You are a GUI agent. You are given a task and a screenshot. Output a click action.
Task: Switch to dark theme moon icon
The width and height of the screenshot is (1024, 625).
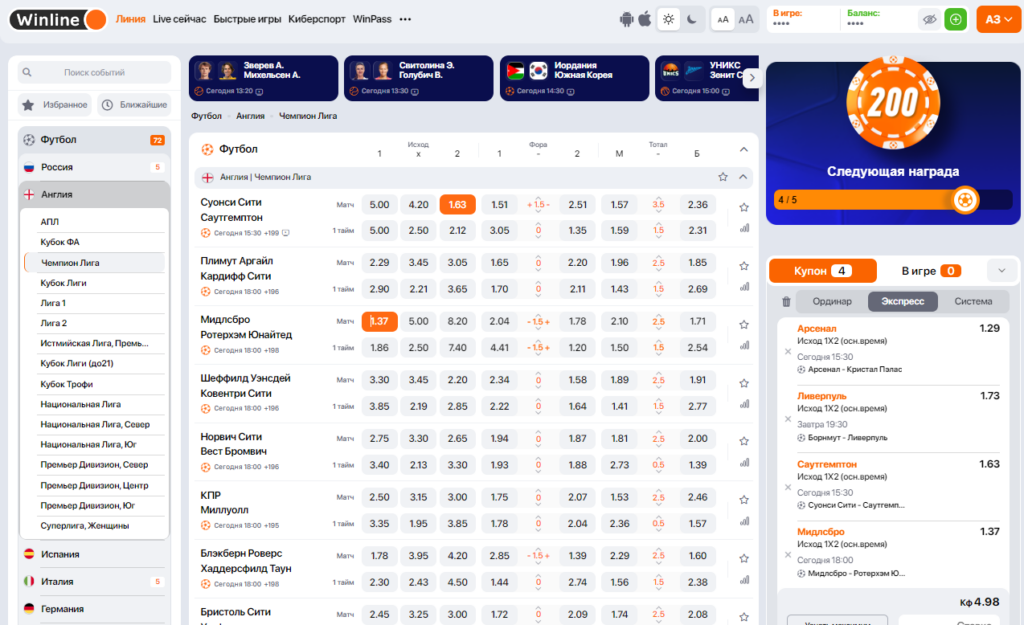692,19
